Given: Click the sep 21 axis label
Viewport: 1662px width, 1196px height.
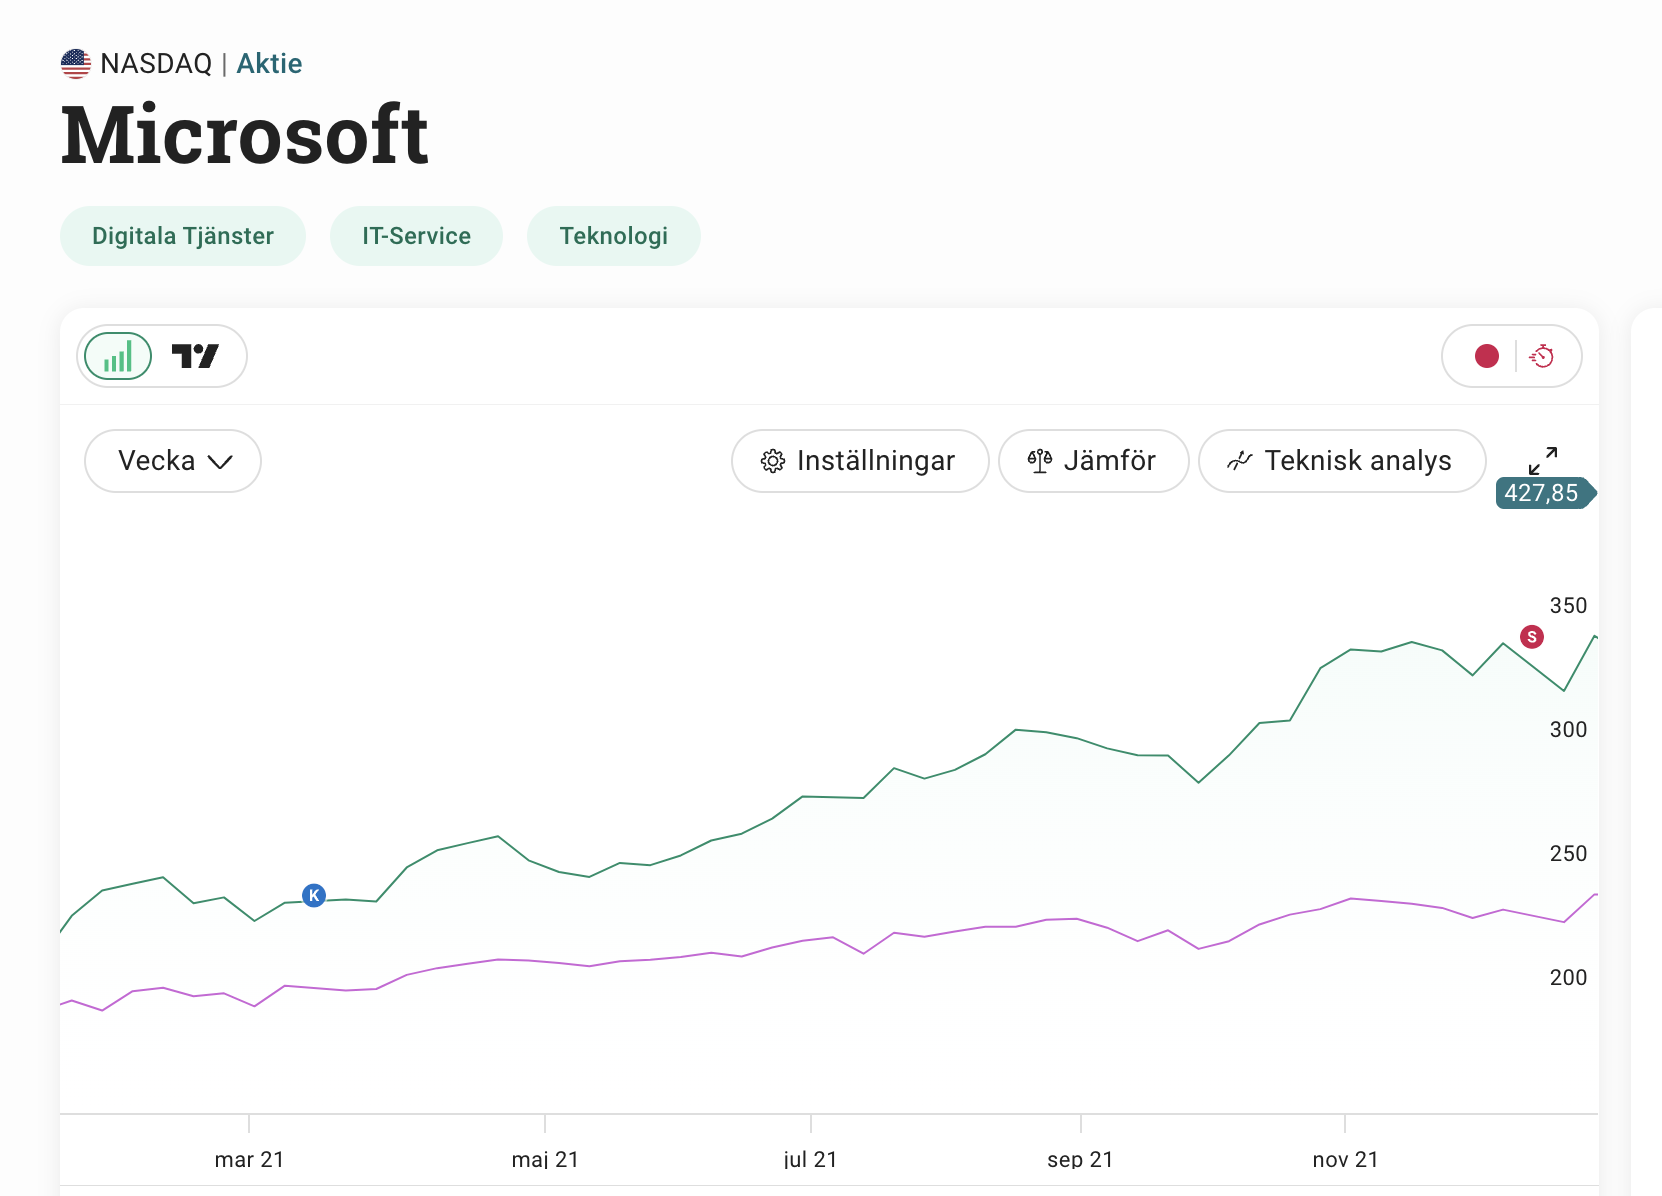Looking at the screenshot, I should tap(1080, 1159).
